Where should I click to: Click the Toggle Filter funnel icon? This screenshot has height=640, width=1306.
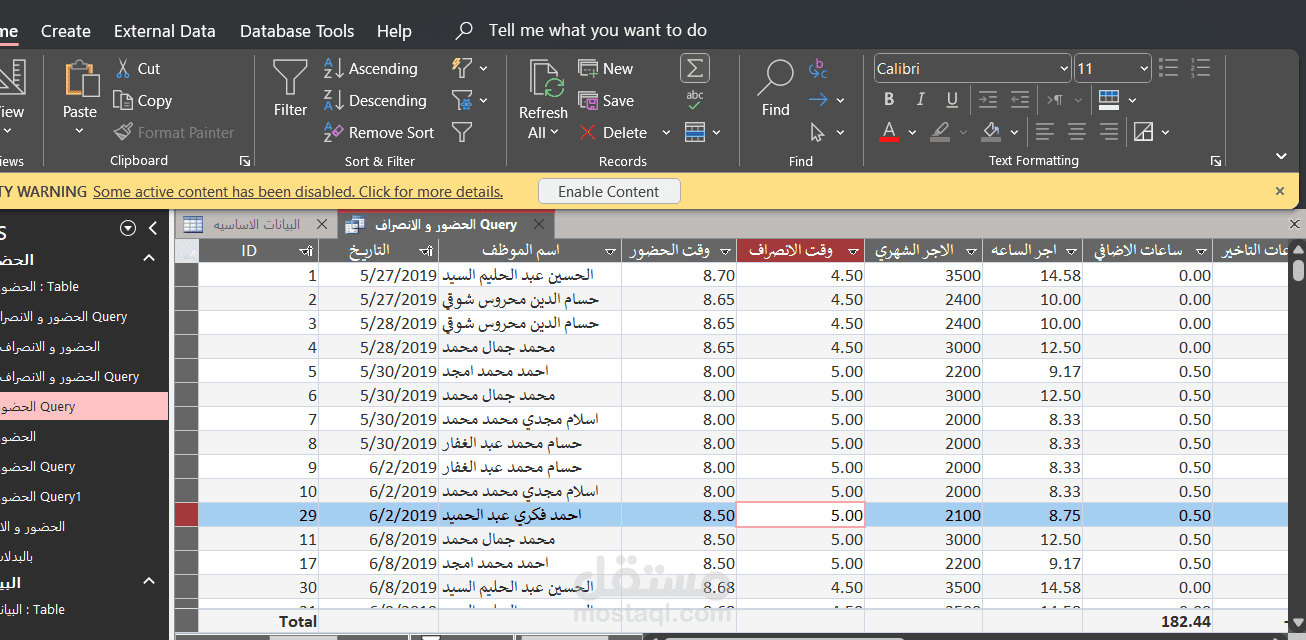461,132
